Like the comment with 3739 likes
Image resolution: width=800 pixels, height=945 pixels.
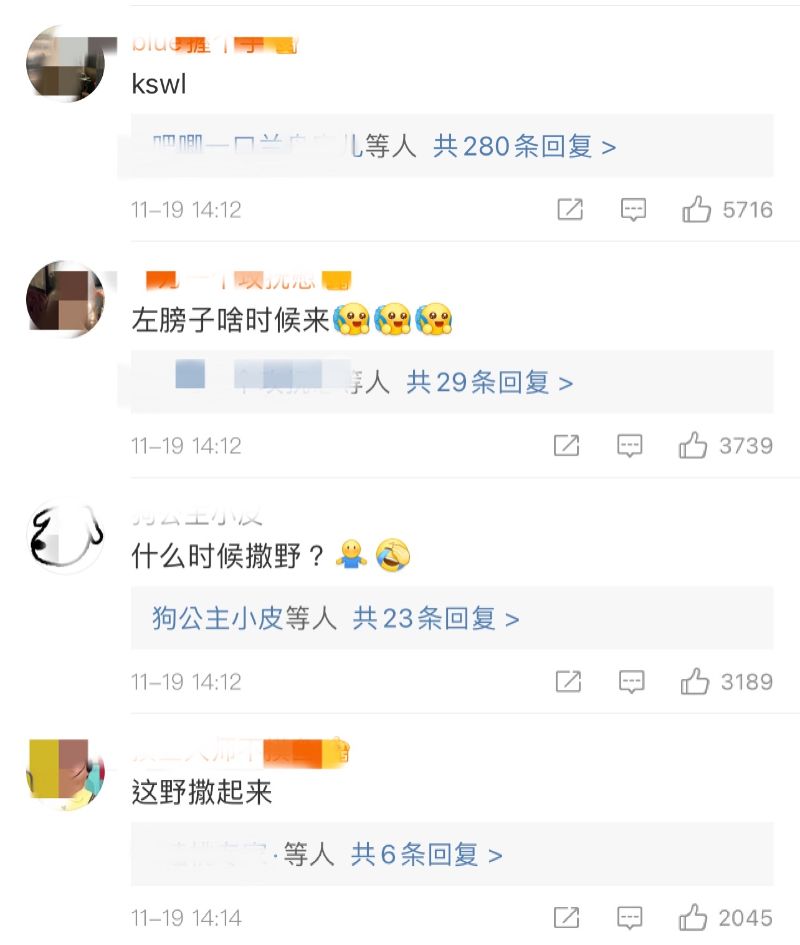693,445
